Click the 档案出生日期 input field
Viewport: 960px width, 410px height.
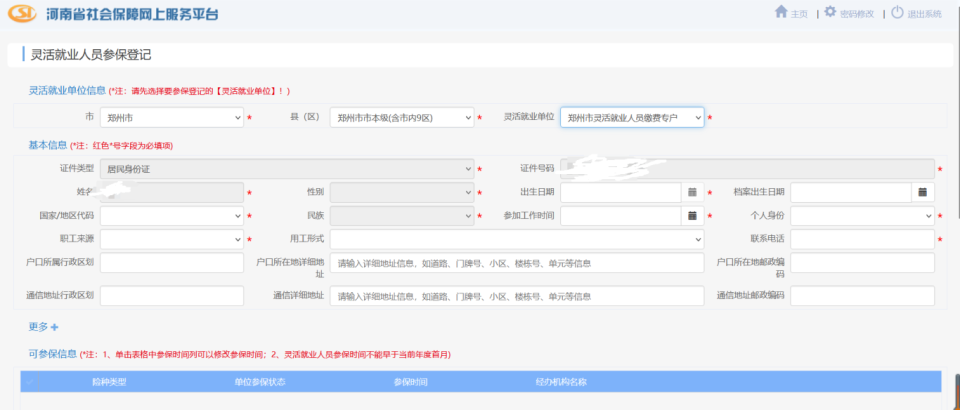[851, 192]
